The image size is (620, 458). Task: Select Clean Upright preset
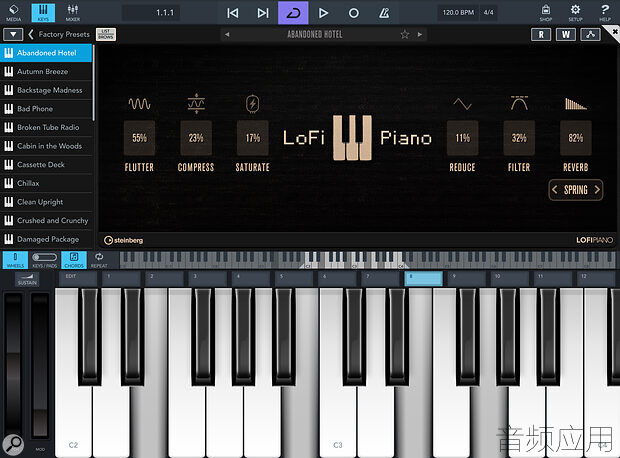pyautogui.click(x=46, y=202)
